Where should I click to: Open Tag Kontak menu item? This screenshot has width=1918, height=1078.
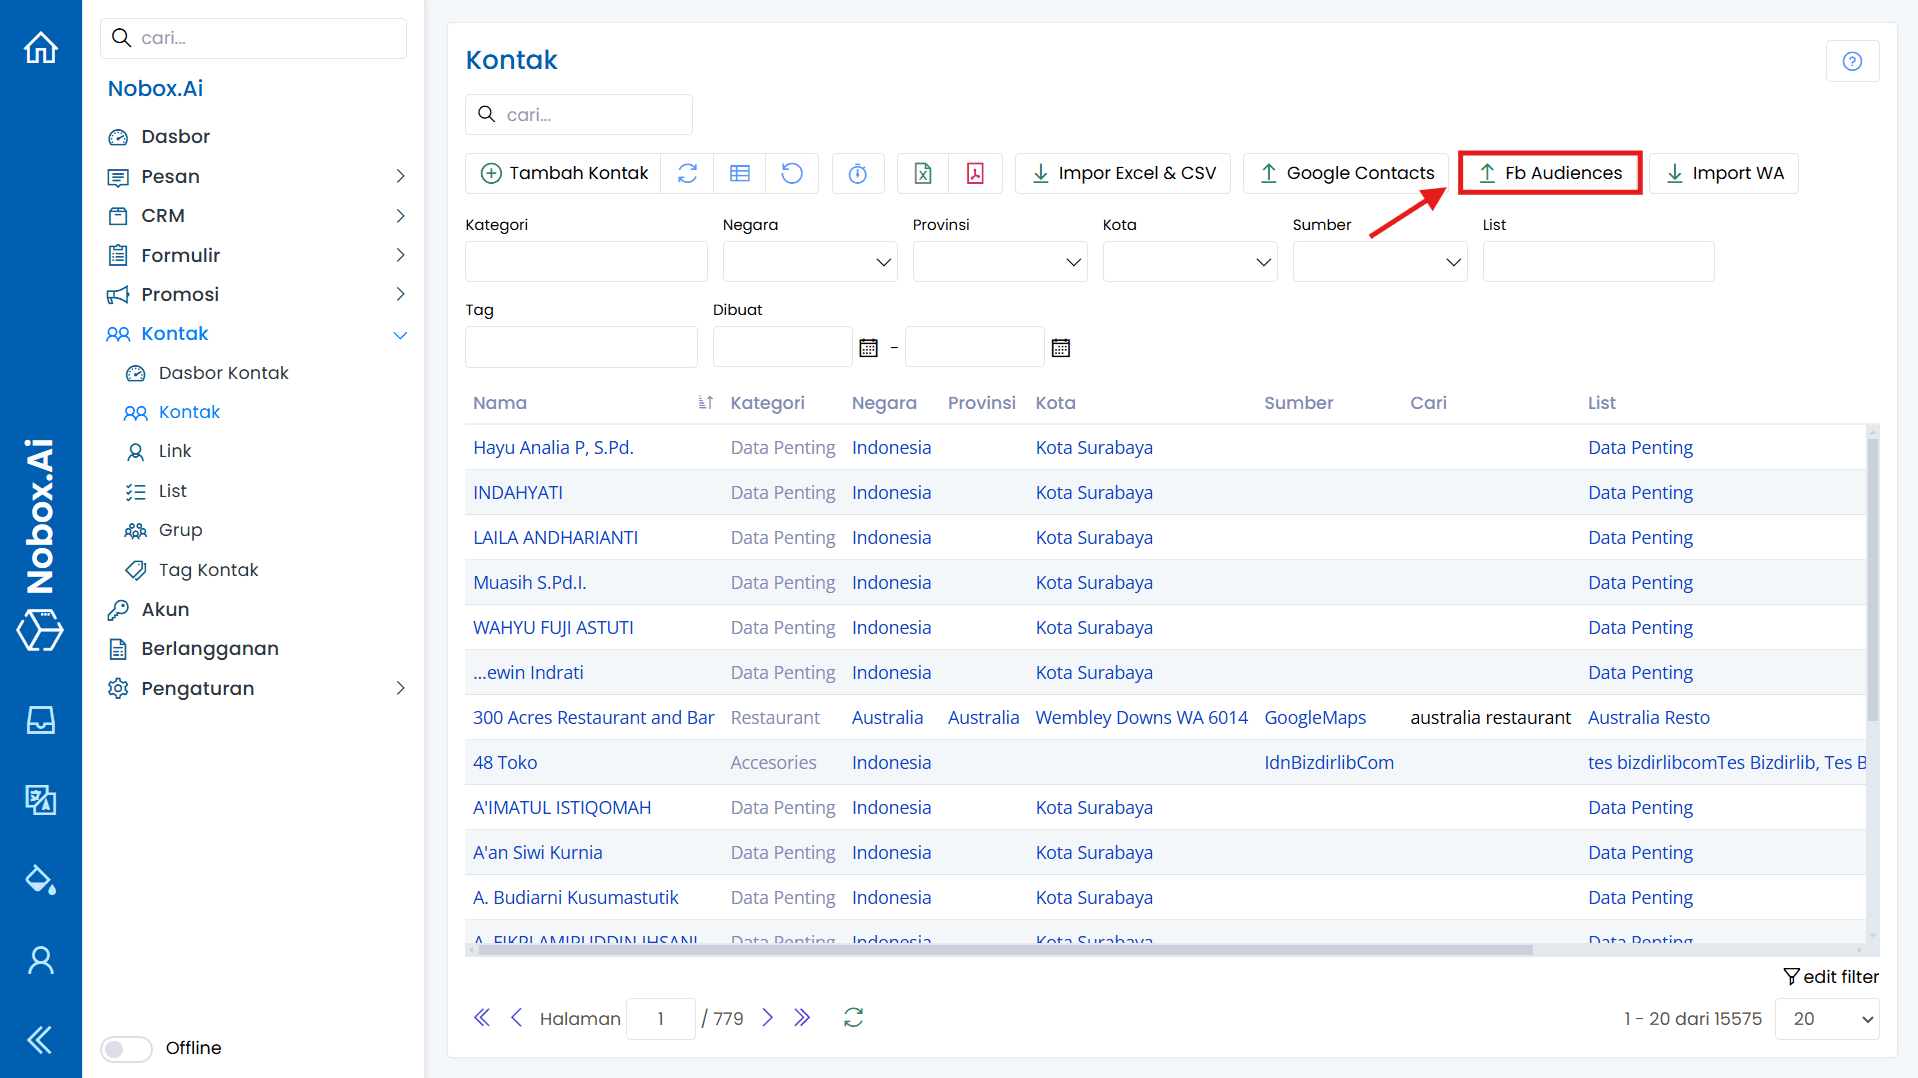point(206,569)
